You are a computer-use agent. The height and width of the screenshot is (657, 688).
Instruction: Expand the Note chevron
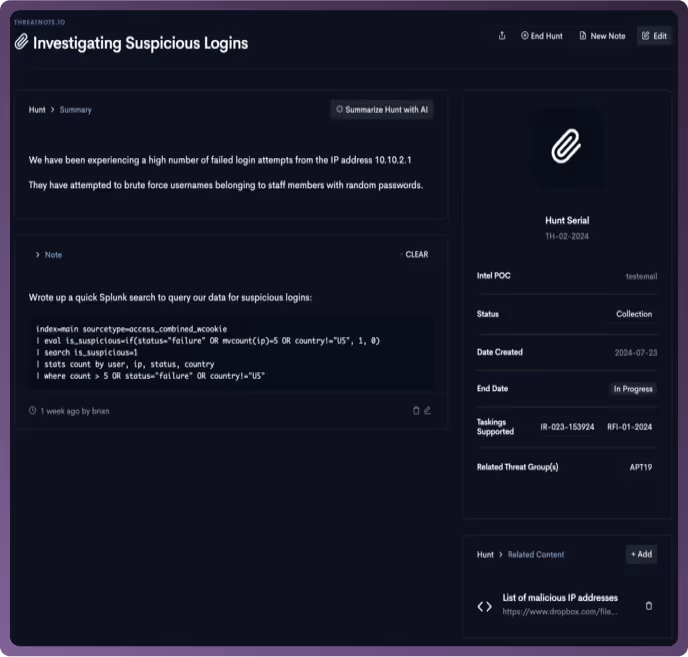tap(37, 255)
